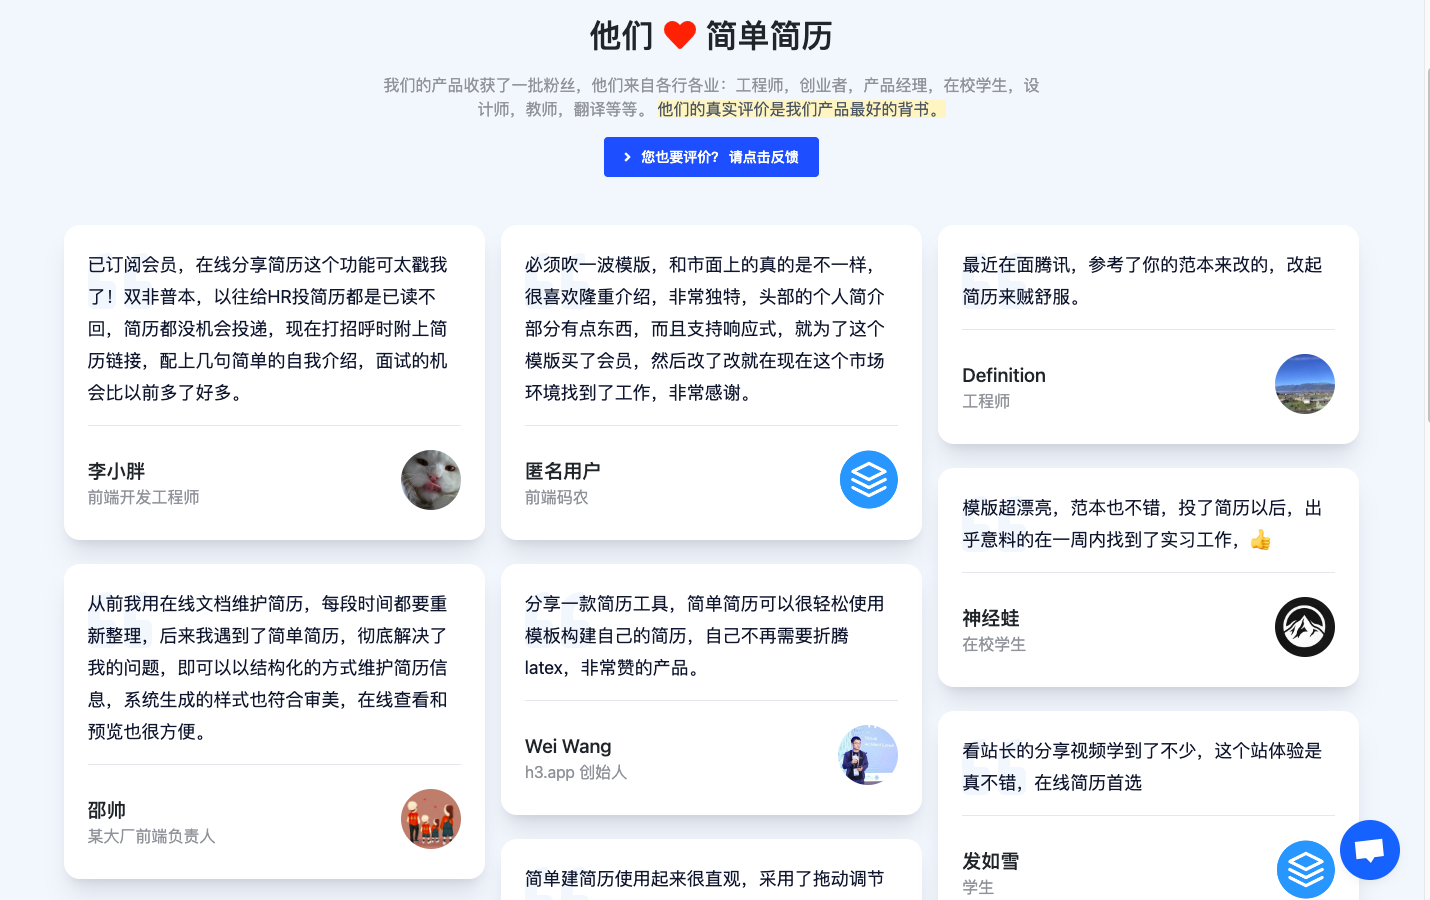Click the 简单简历 logo icon near the chat bubble
Image resolution: width=1430 pixels, height=900 pixels.
tap(1306, 869)
